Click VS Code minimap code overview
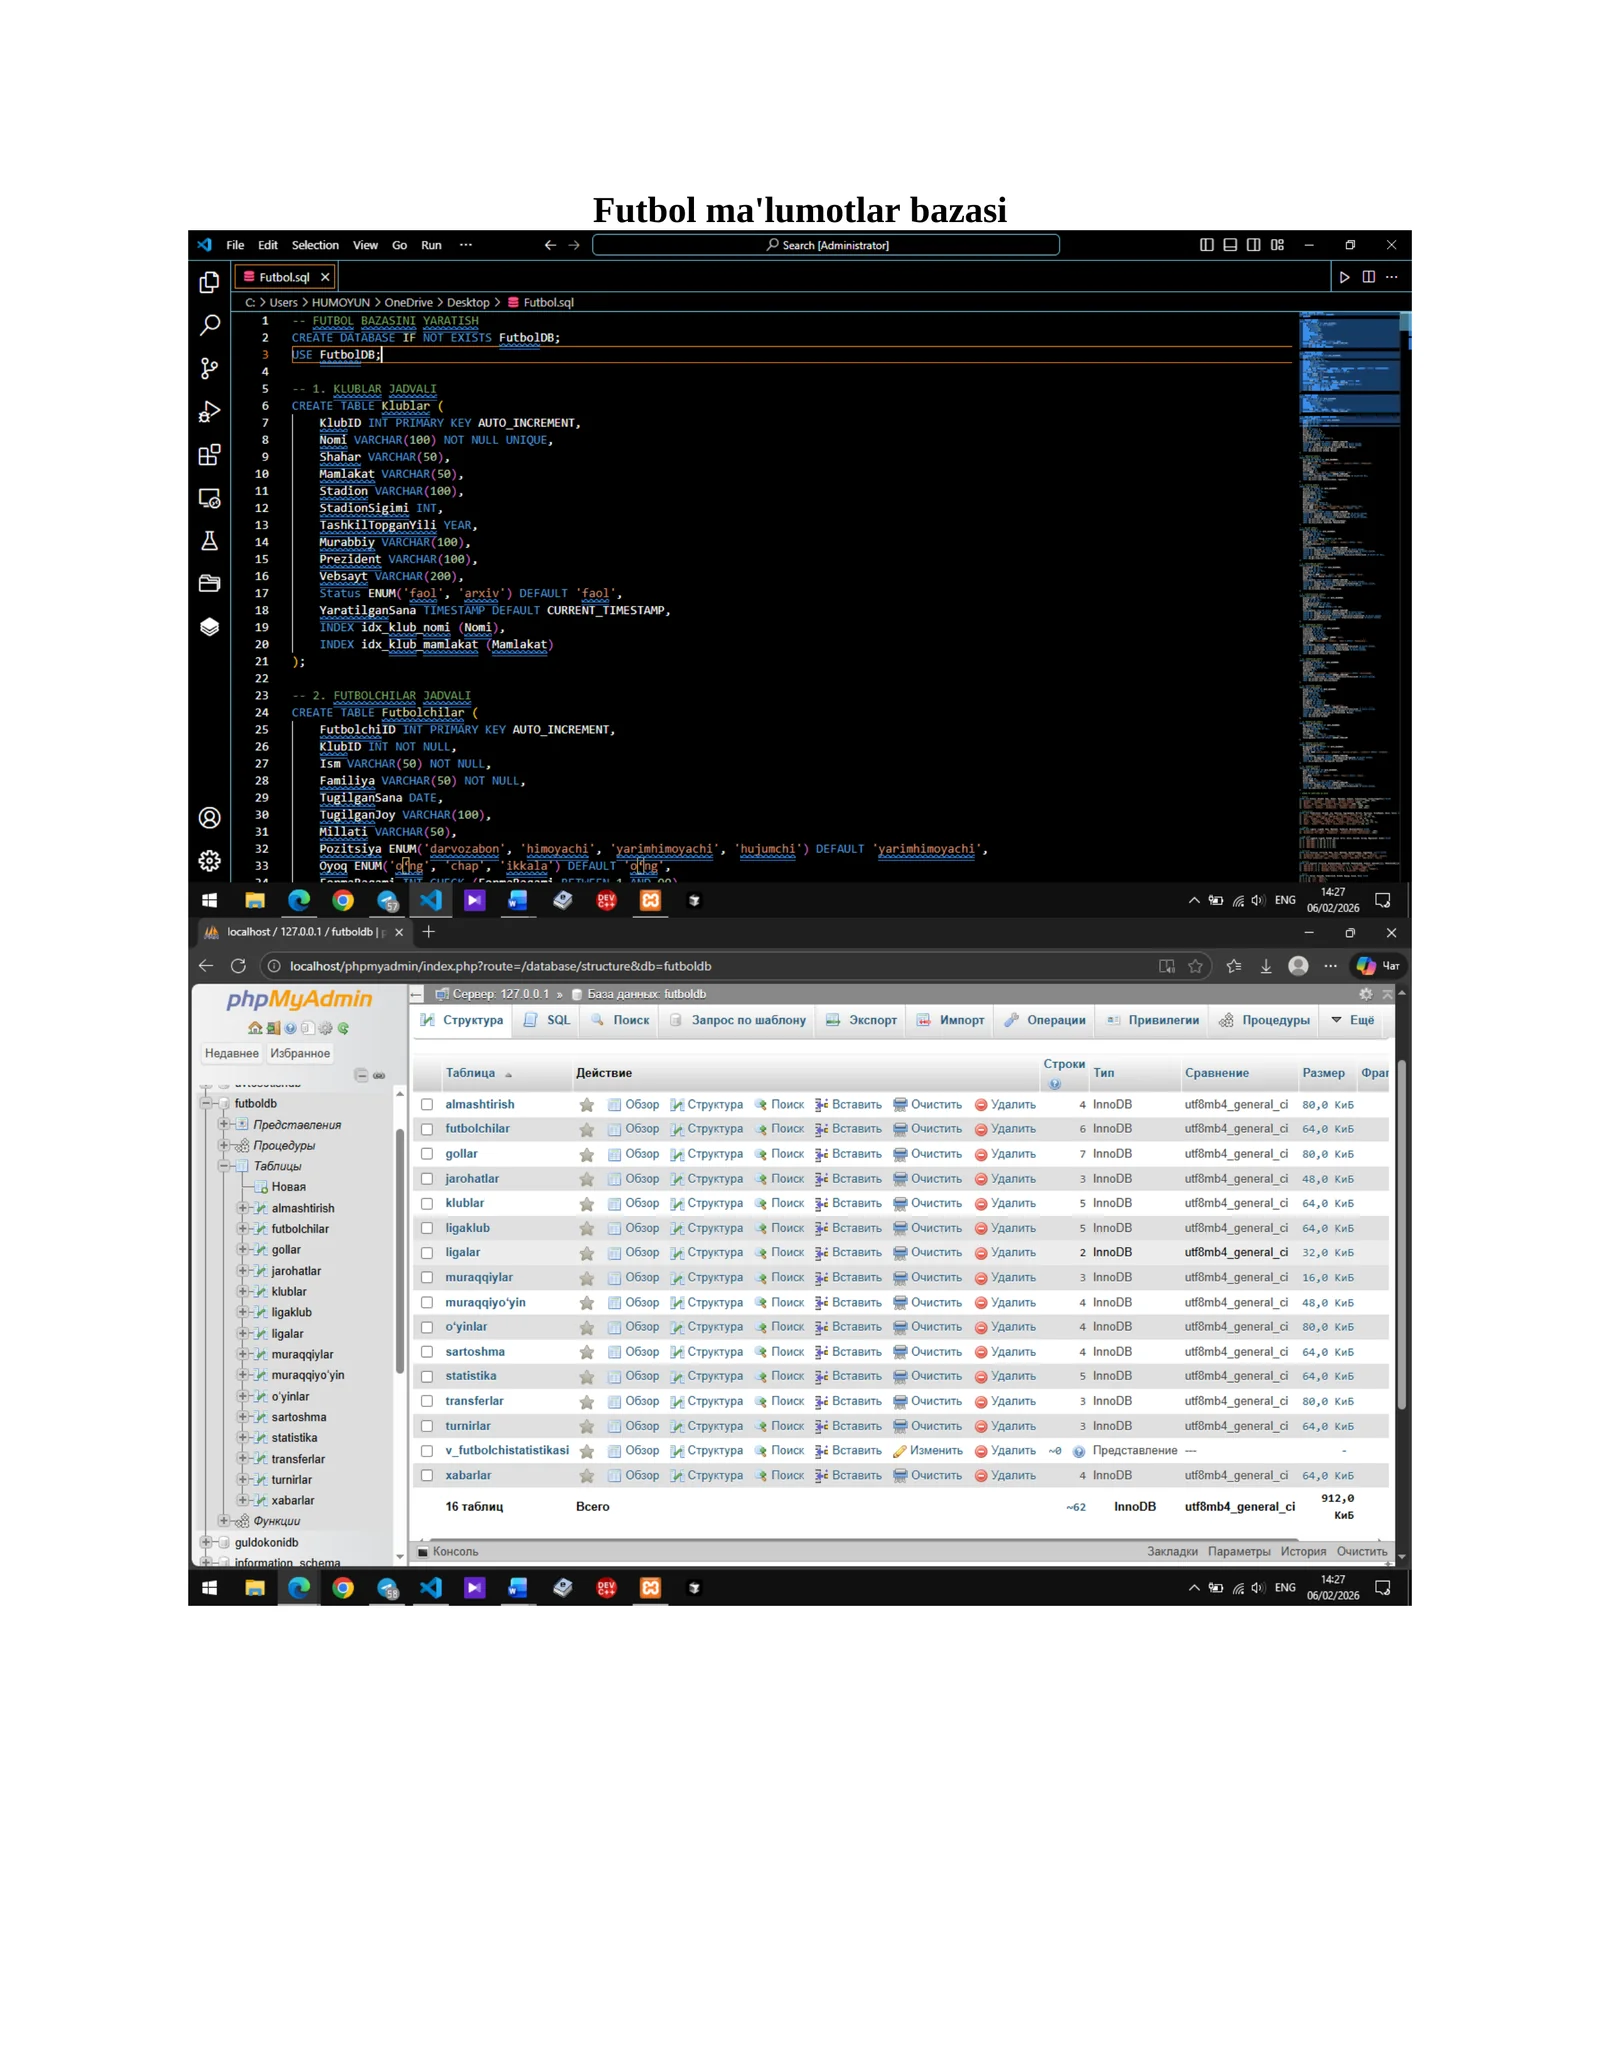Image resolution: width=1600 pixels, height=2070 pixels. [x=1350, y=596]
